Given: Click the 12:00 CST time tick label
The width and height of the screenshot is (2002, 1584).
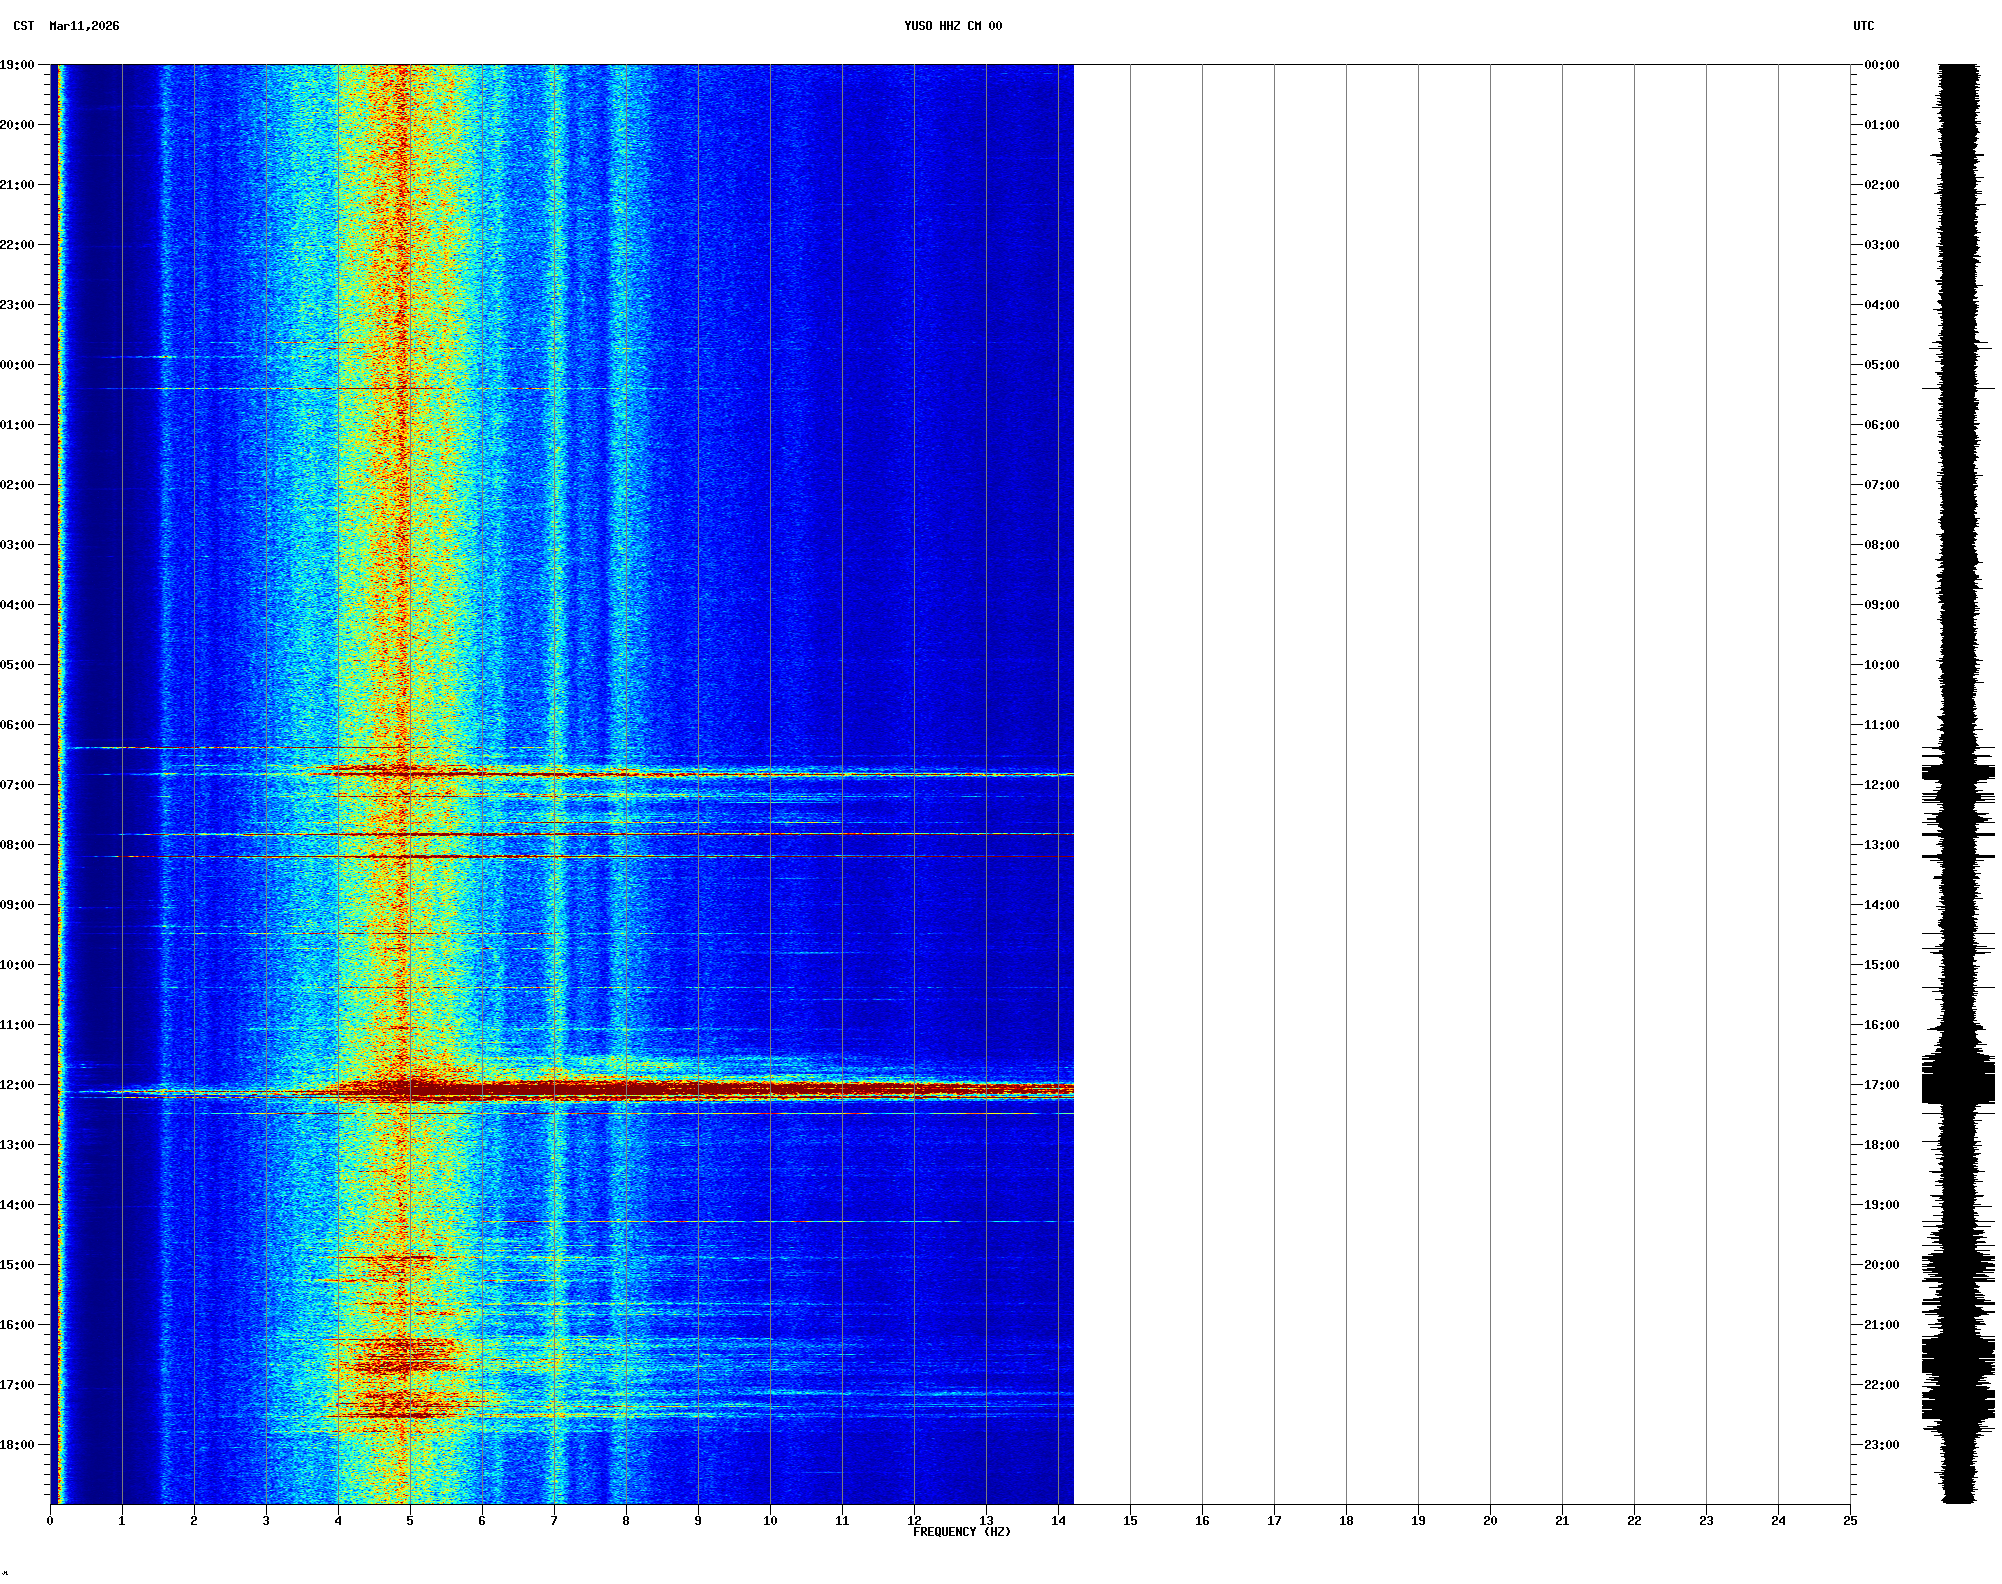Looking at the screenshot, I should point(17,1085).
